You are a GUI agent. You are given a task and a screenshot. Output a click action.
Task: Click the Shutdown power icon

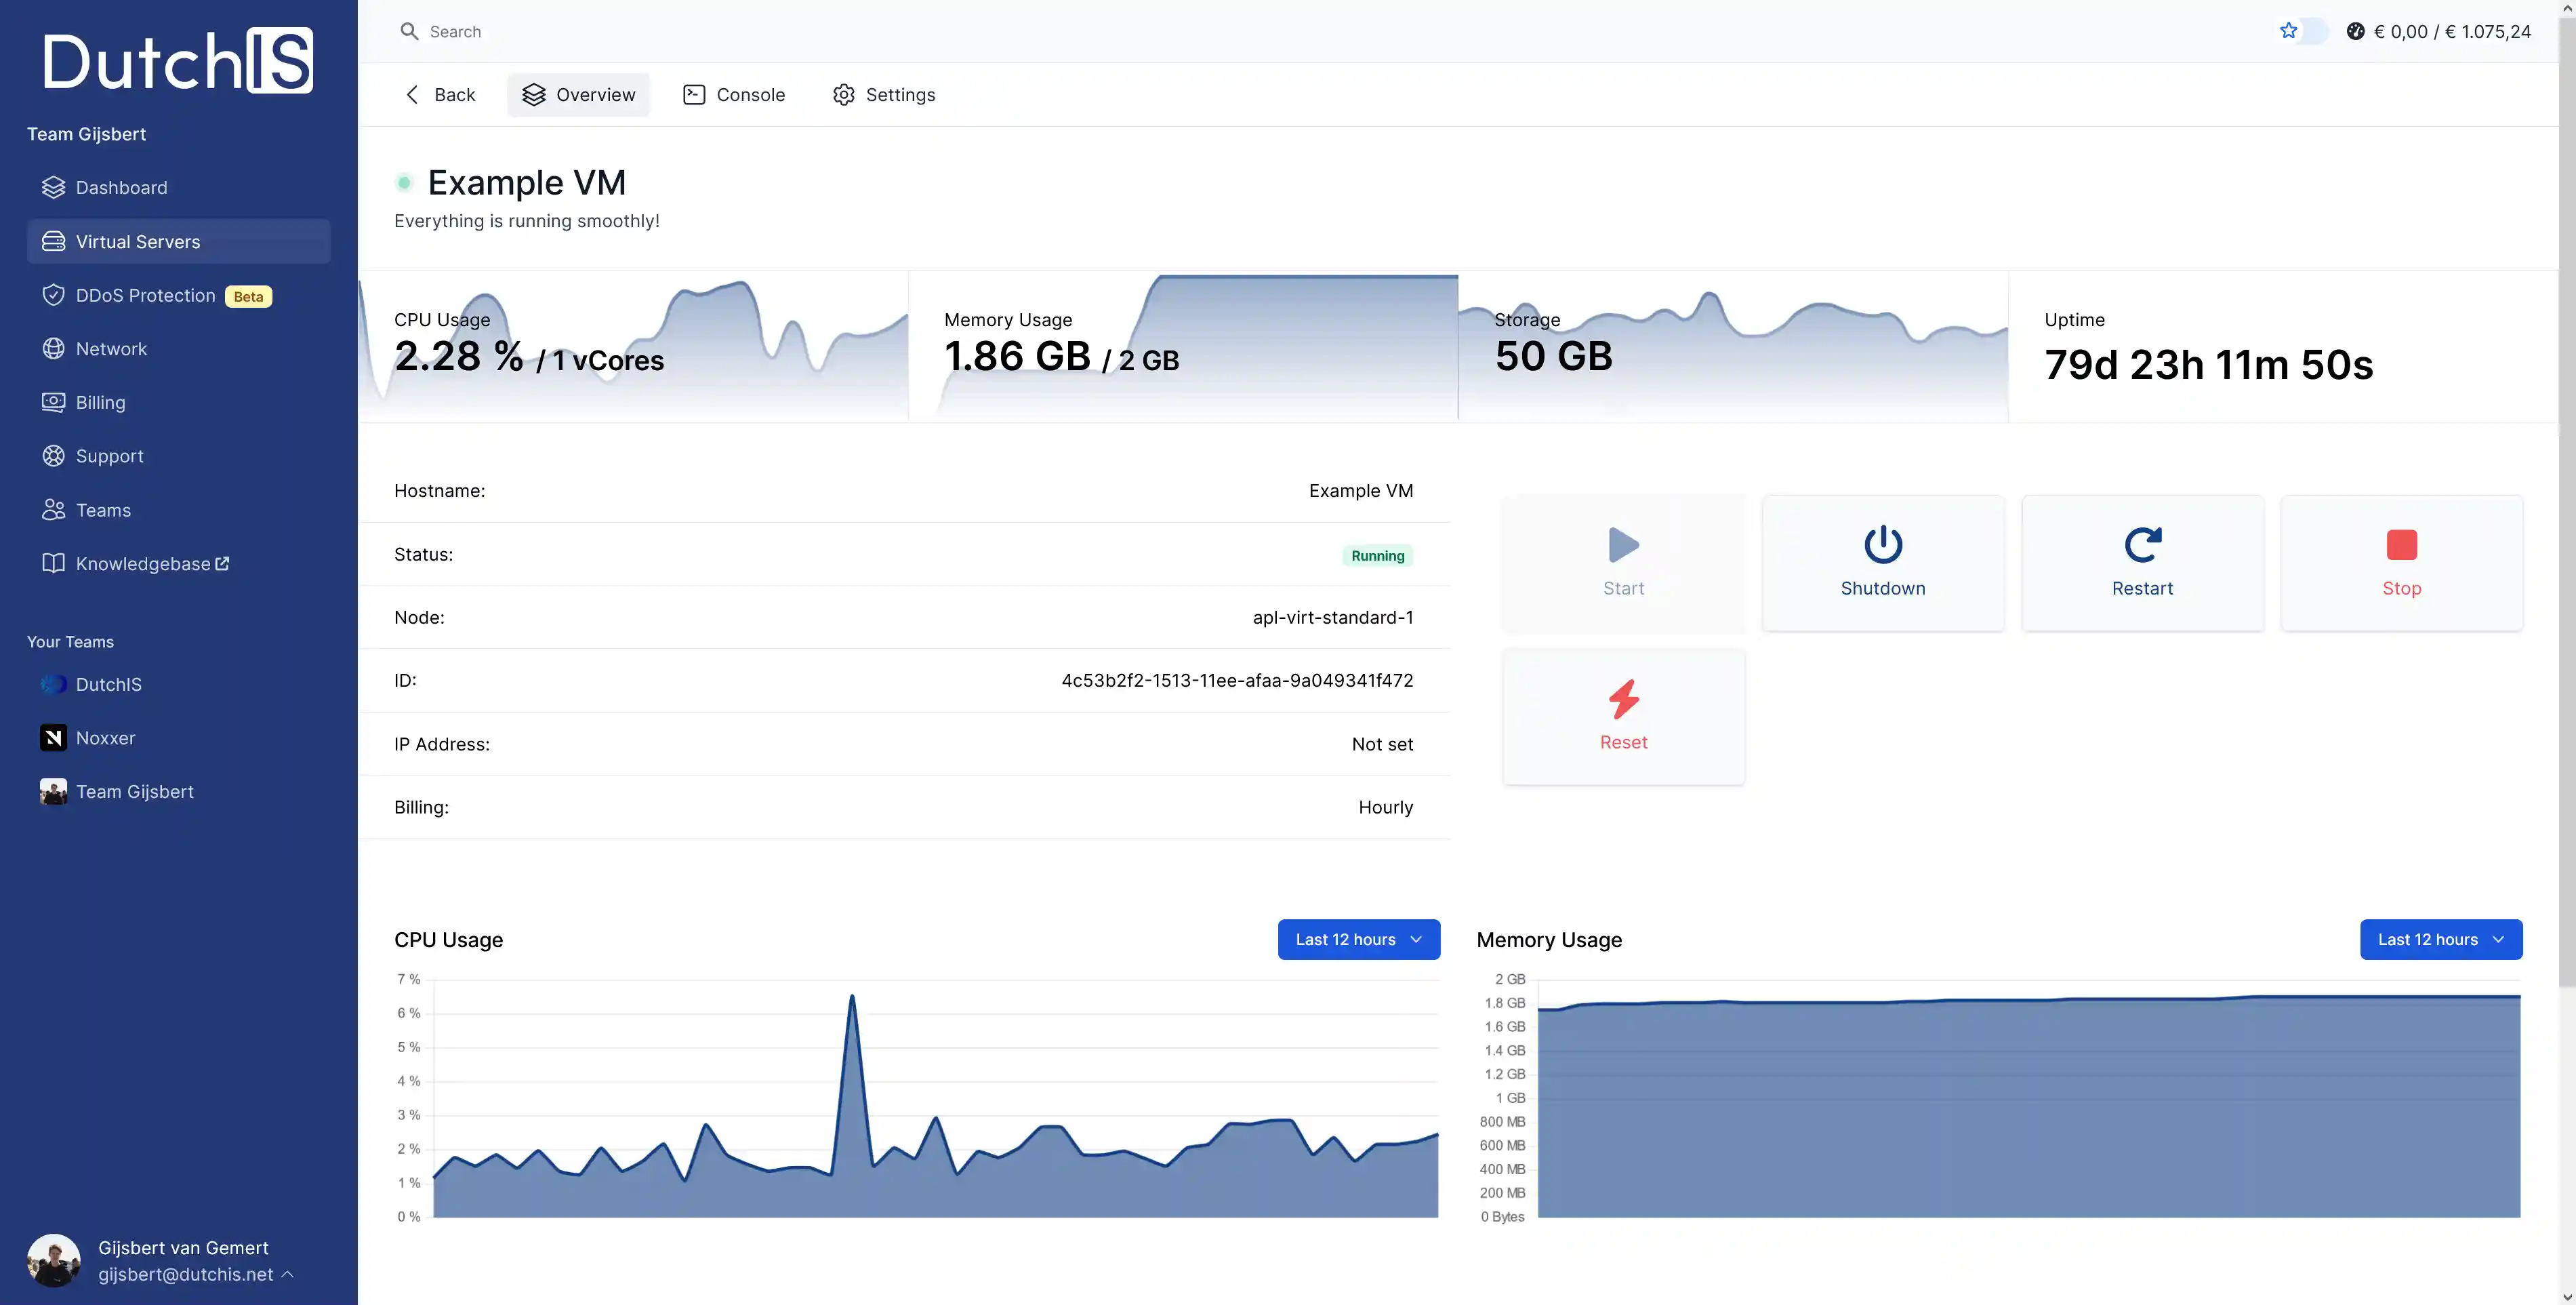point(1883,545)
